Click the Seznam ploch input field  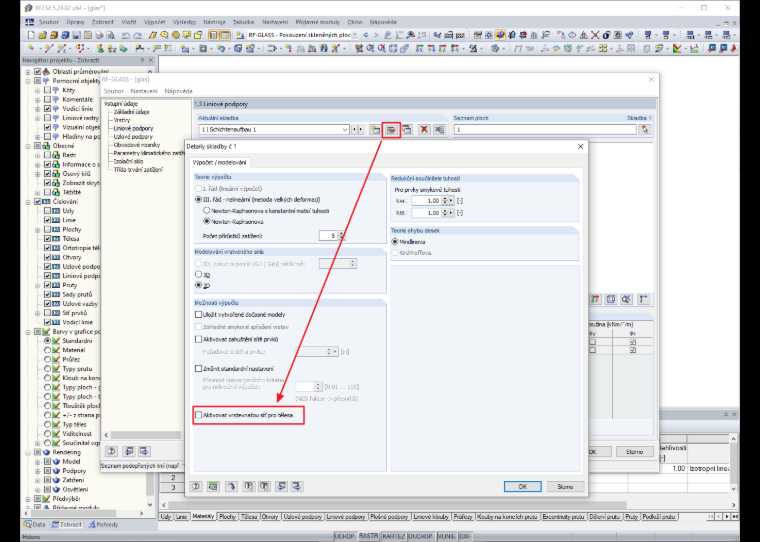(545, 129)
